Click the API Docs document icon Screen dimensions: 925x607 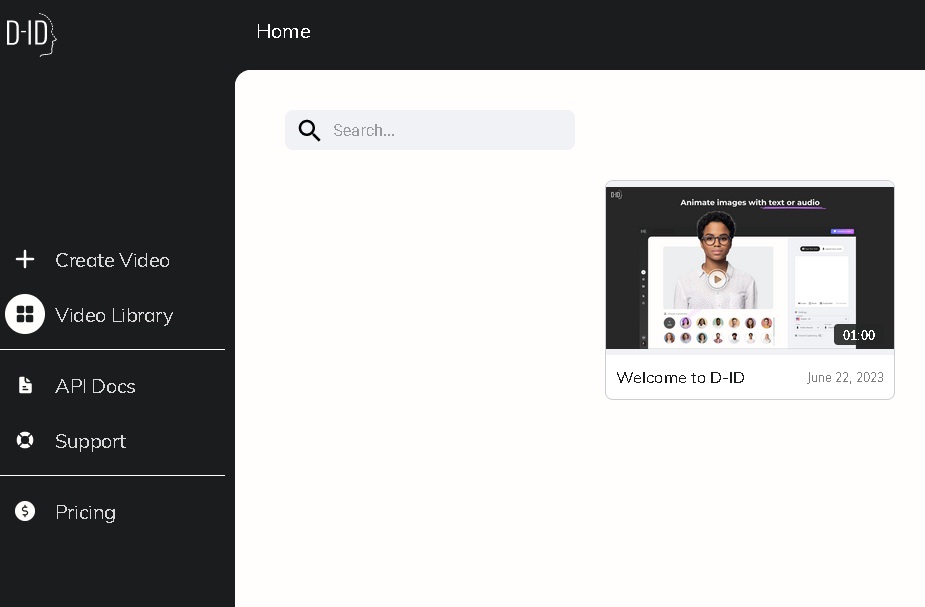[x=25, y=385]
